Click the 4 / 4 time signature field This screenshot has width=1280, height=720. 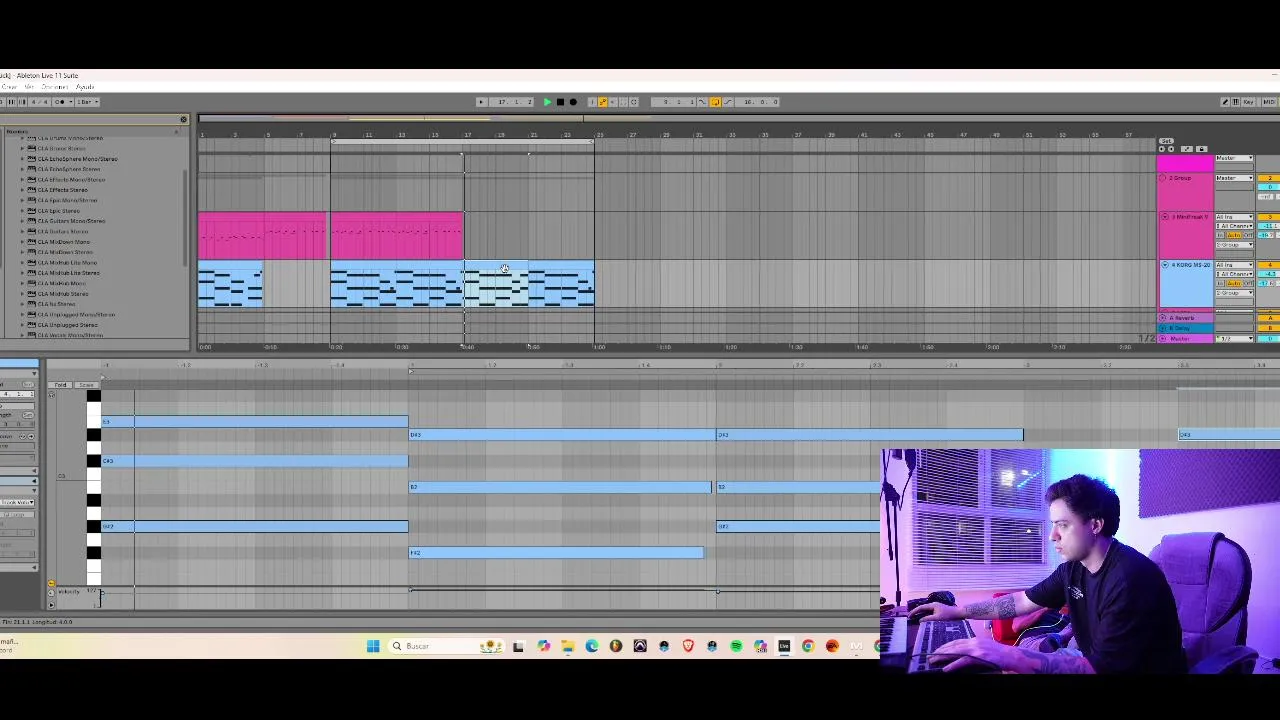39,102
